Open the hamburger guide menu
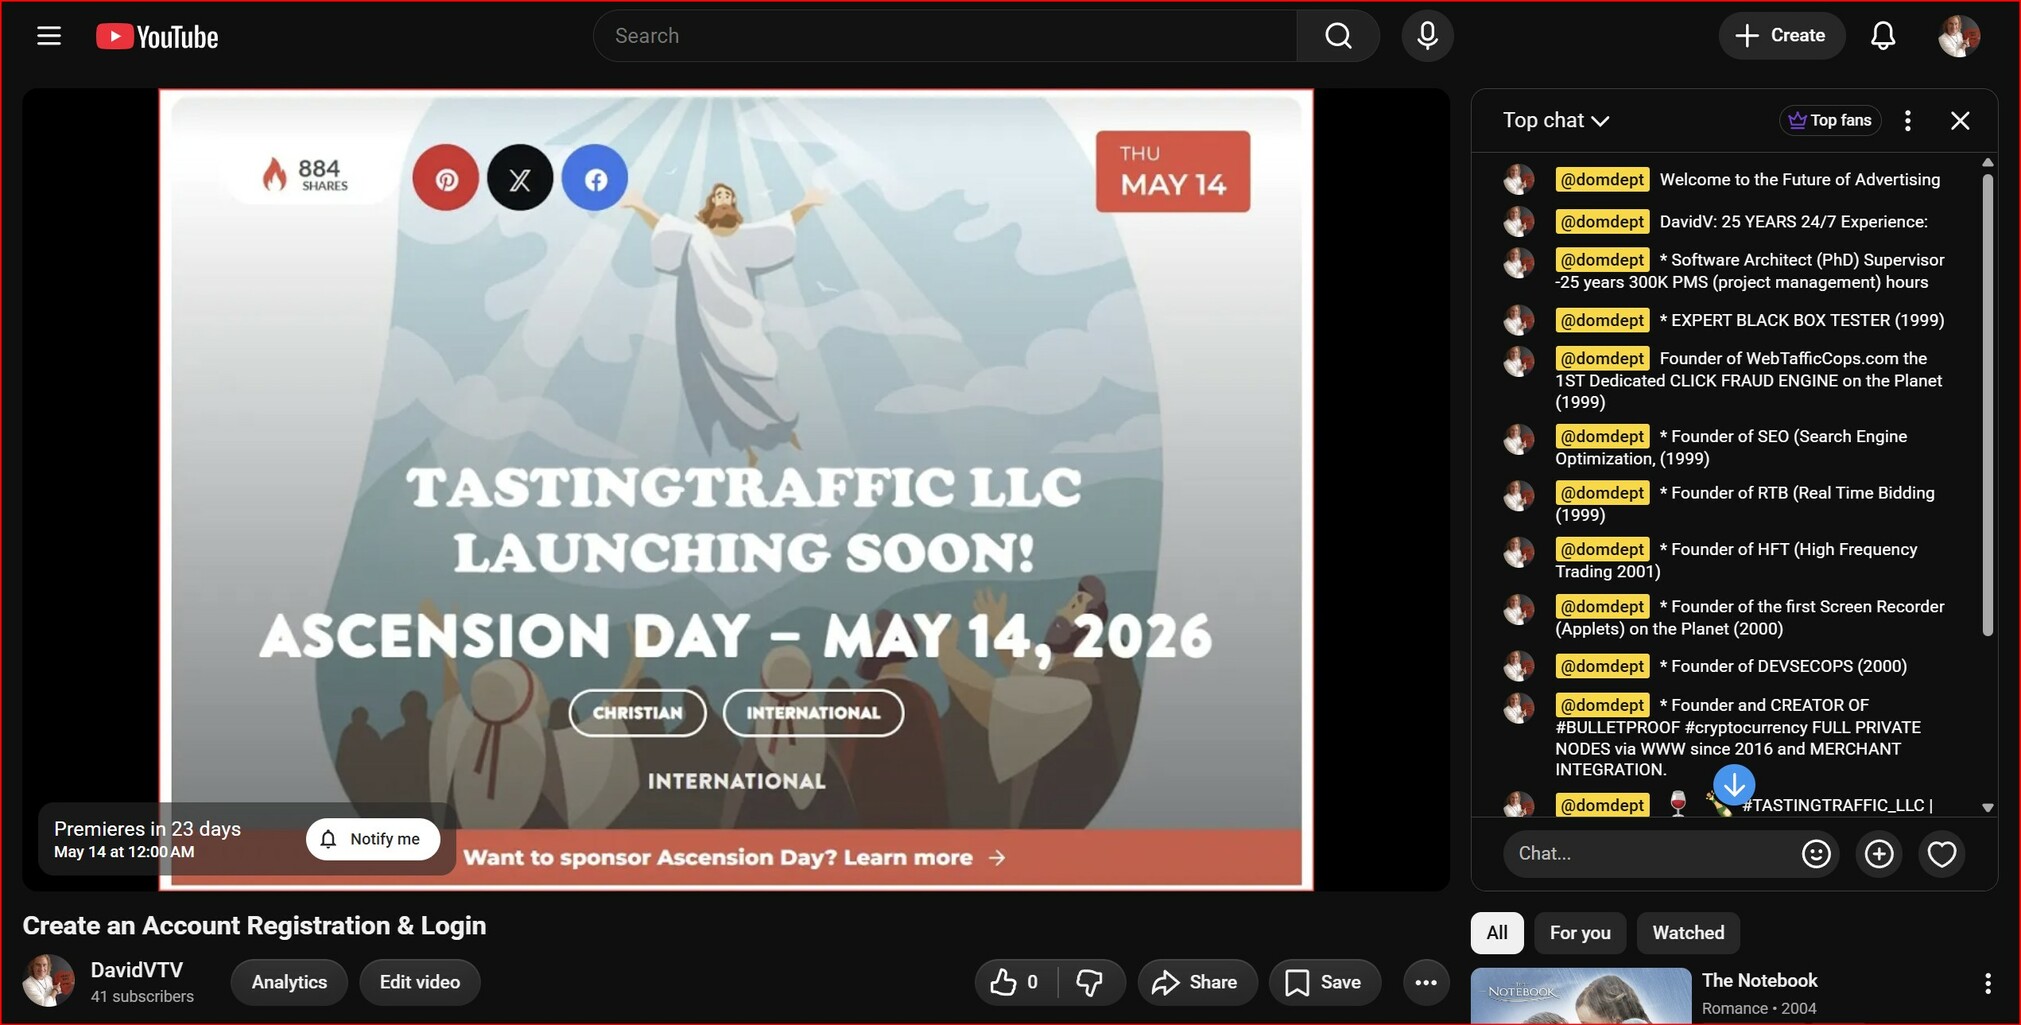 [x=49, y=36]
